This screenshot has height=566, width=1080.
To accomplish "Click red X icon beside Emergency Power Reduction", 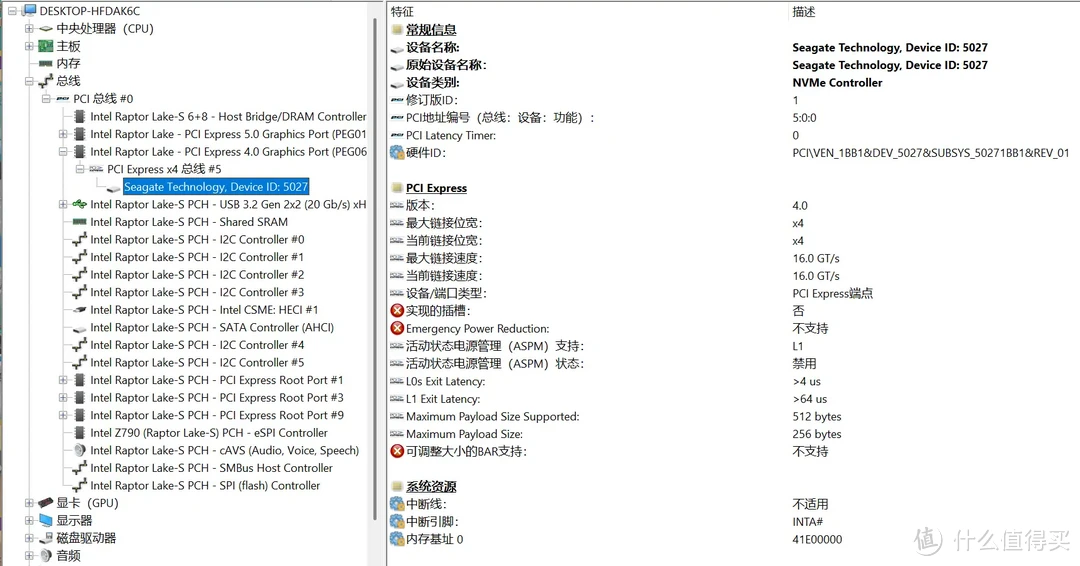I will click(x=397, y=328).
